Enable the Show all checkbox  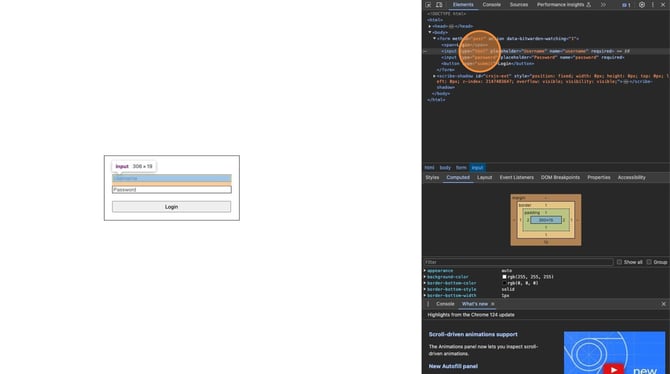(619, 262)
